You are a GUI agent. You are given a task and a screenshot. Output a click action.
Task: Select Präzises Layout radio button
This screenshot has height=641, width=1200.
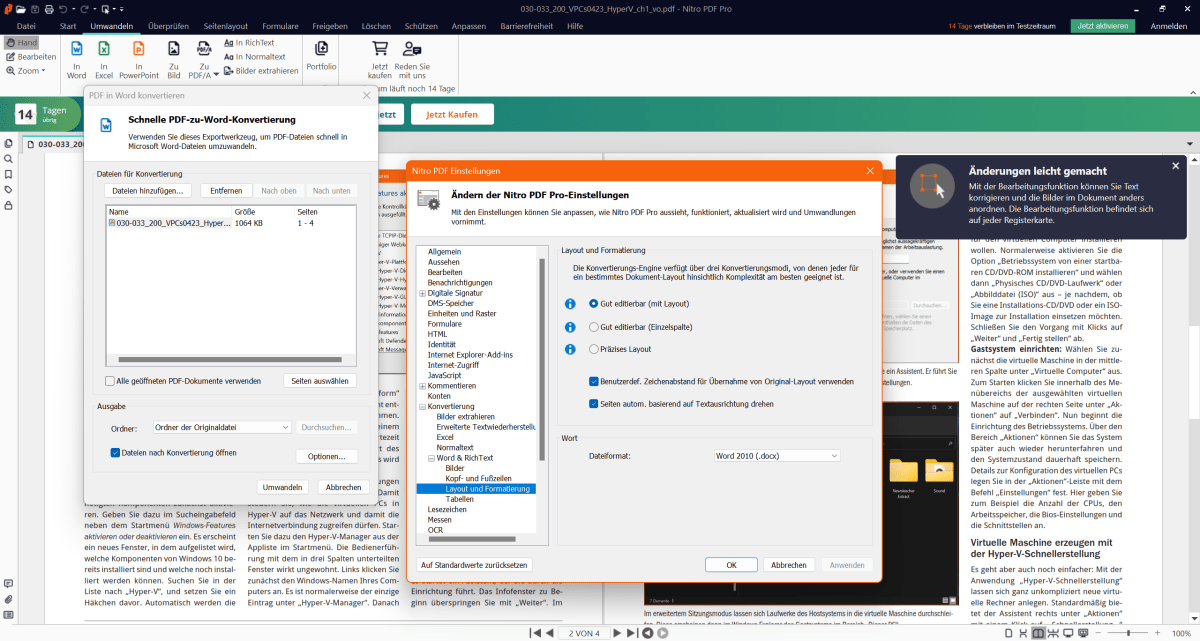coord(594,350)
